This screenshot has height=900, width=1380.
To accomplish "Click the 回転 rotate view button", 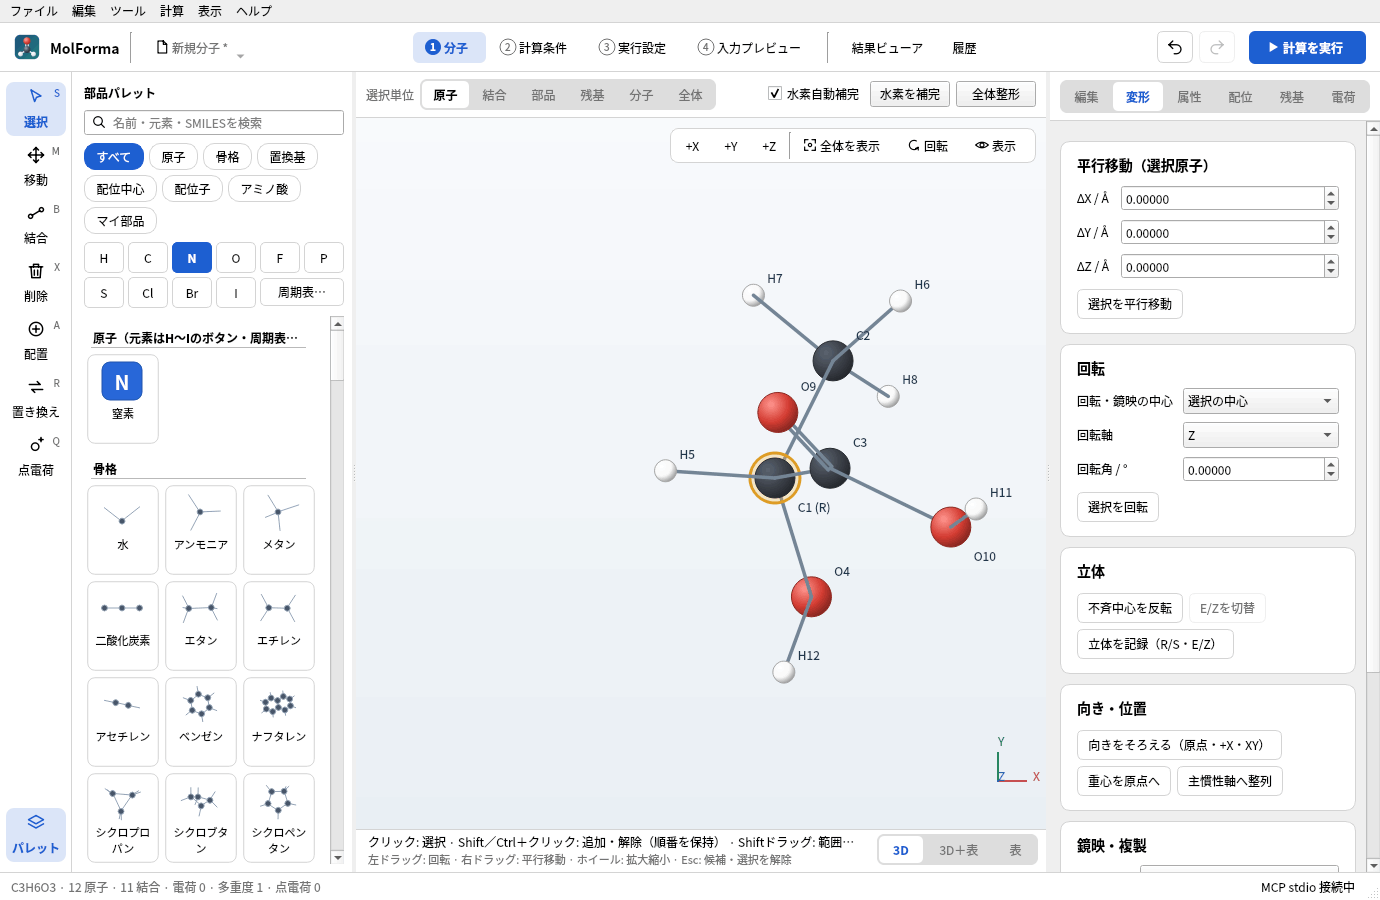I will pos(928,146).
